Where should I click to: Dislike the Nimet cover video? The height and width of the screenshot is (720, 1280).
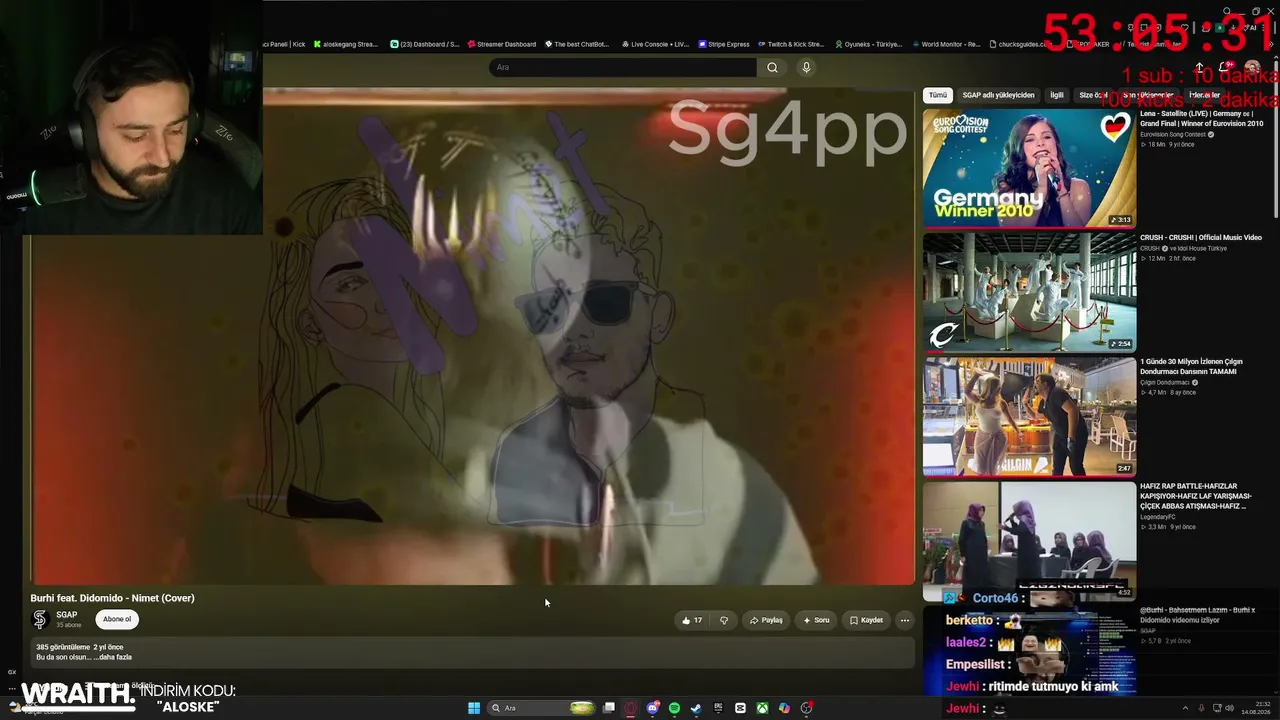coord(724,620)
